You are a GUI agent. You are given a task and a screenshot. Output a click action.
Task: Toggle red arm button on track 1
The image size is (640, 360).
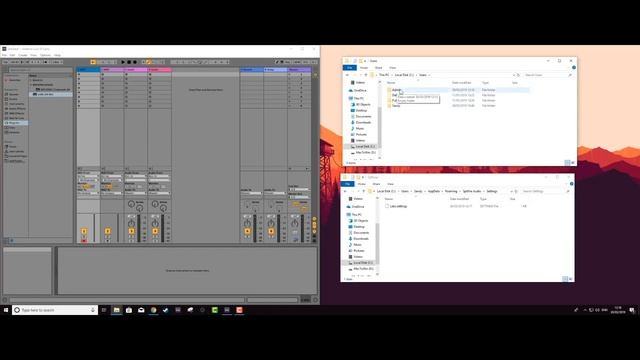tap(84, 241)
